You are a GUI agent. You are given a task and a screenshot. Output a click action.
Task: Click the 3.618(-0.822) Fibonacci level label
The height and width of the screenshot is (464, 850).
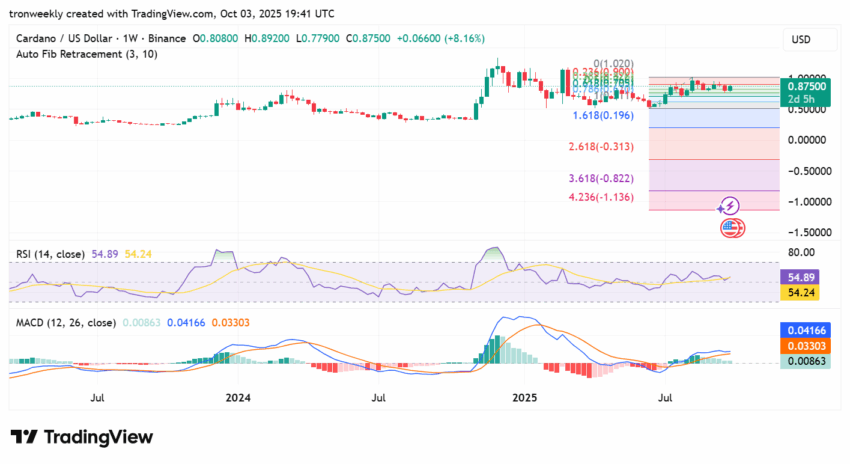pyautogui.click(x=601, y=178)
